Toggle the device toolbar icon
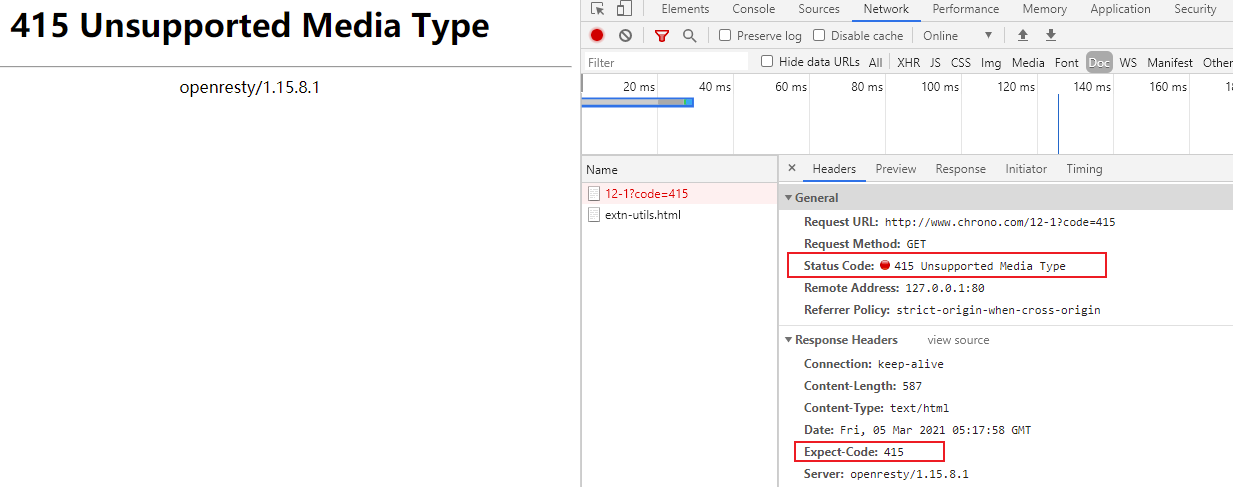1233x487 pixels. tap(624, 9)
